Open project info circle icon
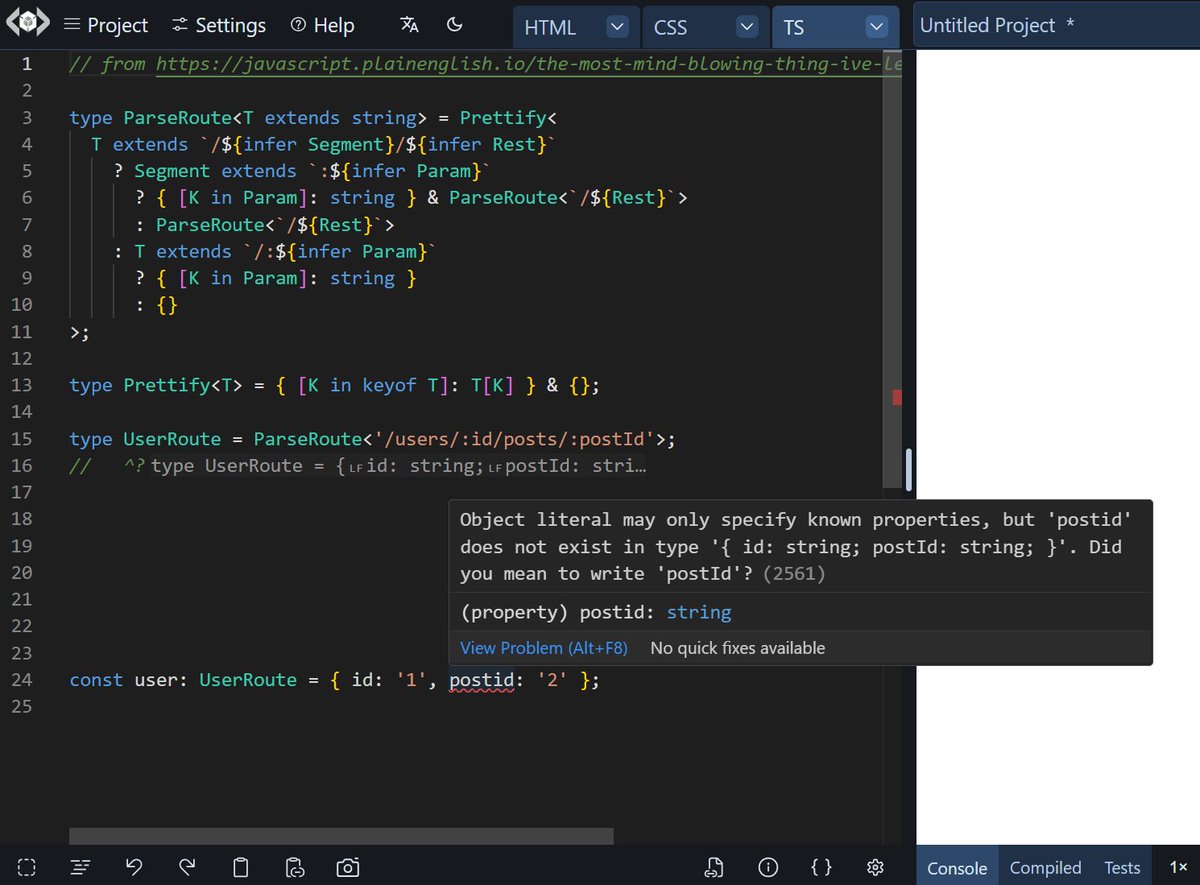Viewport: 1200px width, 885px height. click(x=768, y=867)
